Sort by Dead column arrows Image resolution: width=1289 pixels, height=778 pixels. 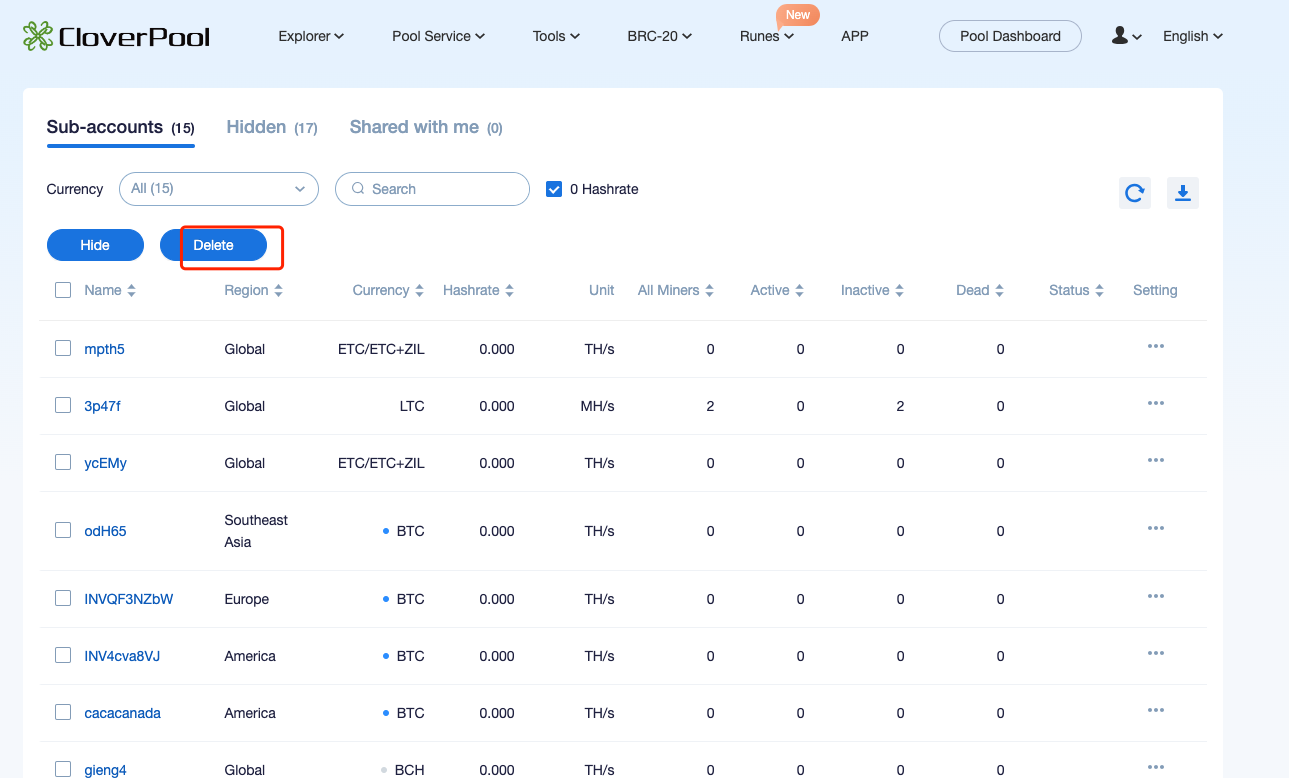coord(999,290)
